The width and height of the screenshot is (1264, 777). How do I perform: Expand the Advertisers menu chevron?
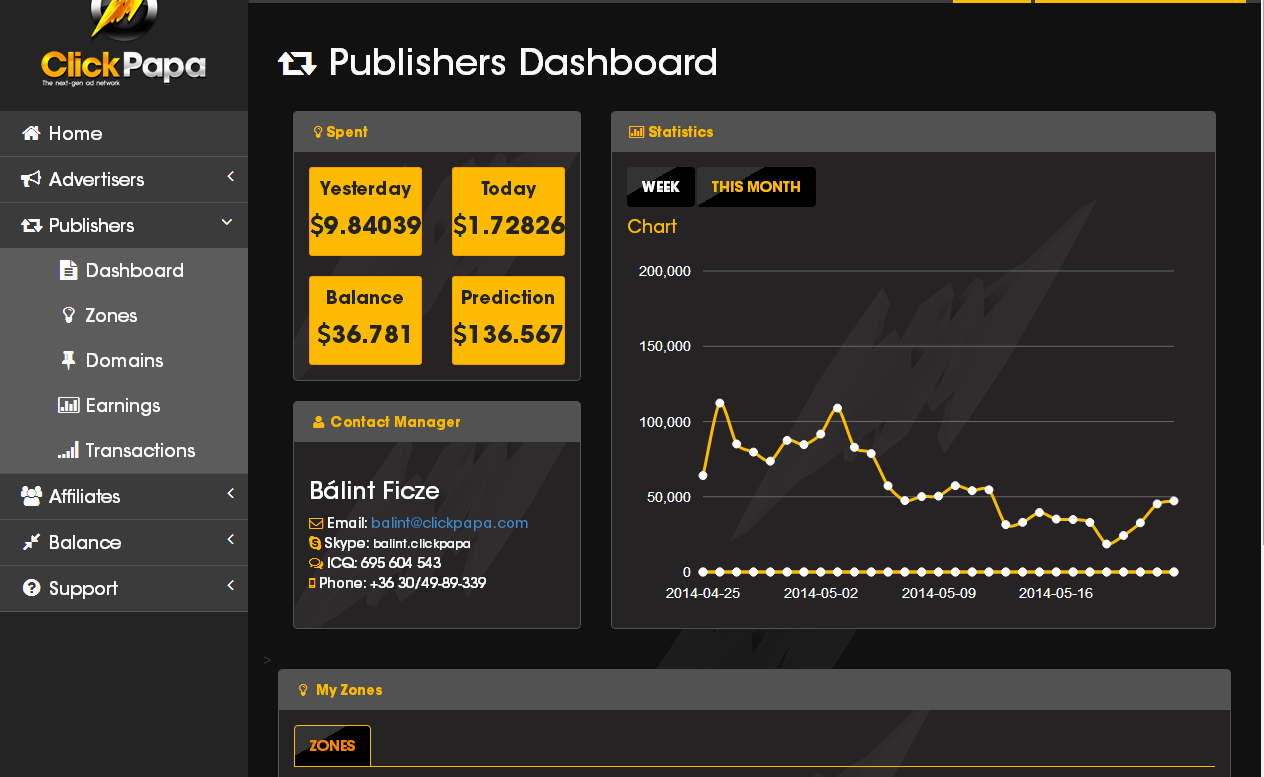point(230,177)
